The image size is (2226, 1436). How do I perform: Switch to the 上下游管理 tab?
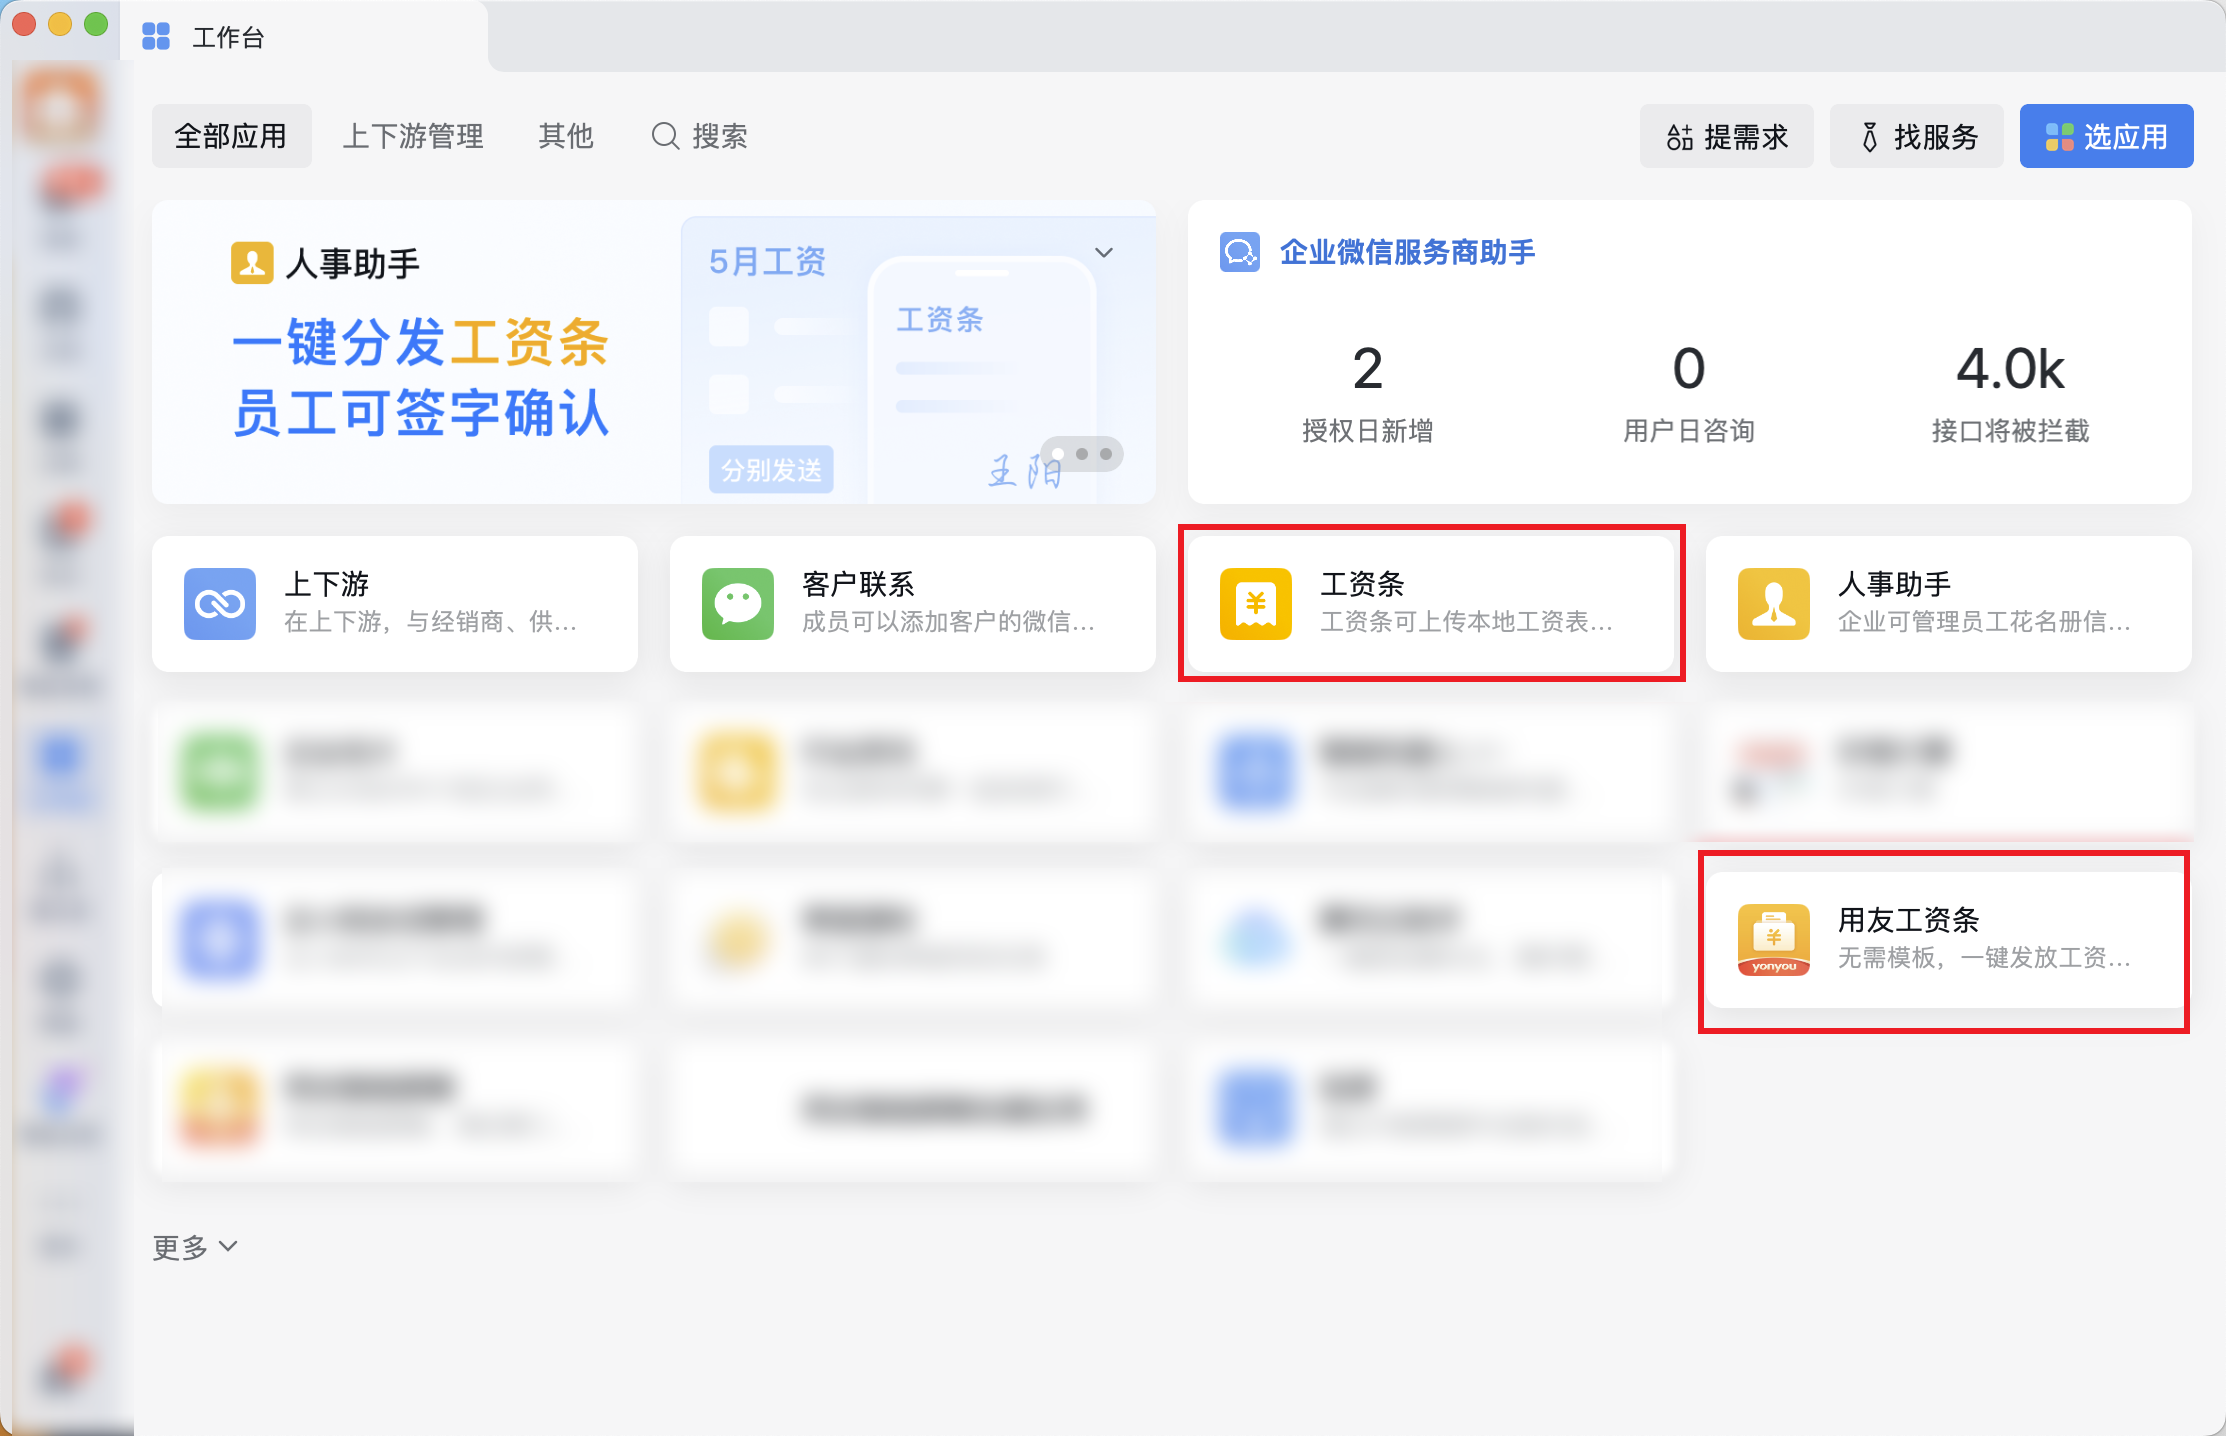tap(413, 136)
